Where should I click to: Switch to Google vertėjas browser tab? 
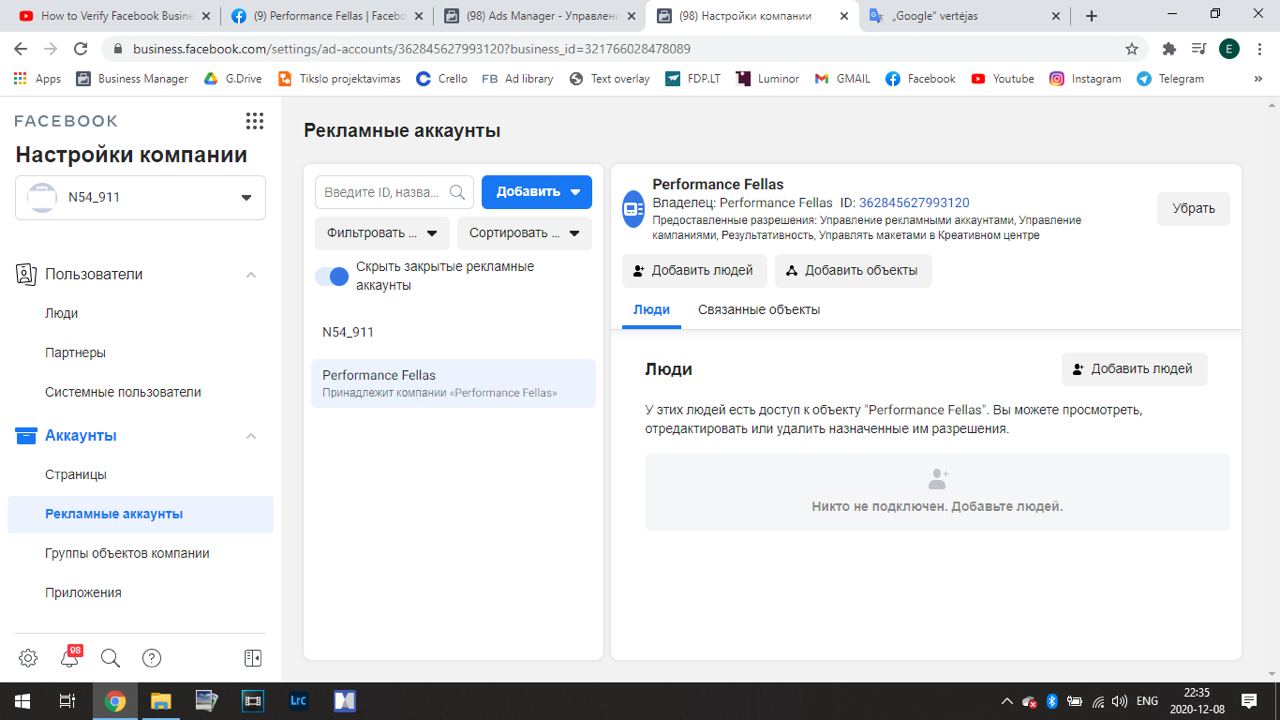[963, 16]
